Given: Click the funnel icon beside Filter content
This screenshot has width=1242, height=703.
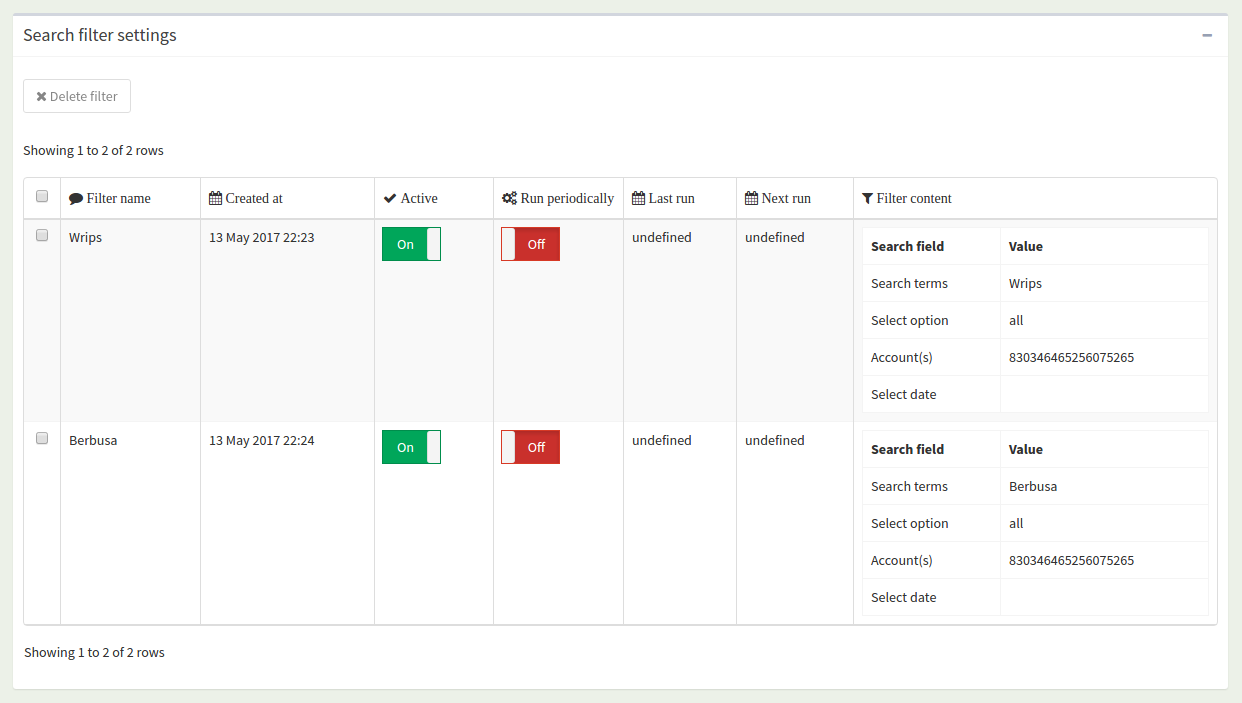Looking at the screenshot, I should [x=866, y=198].
